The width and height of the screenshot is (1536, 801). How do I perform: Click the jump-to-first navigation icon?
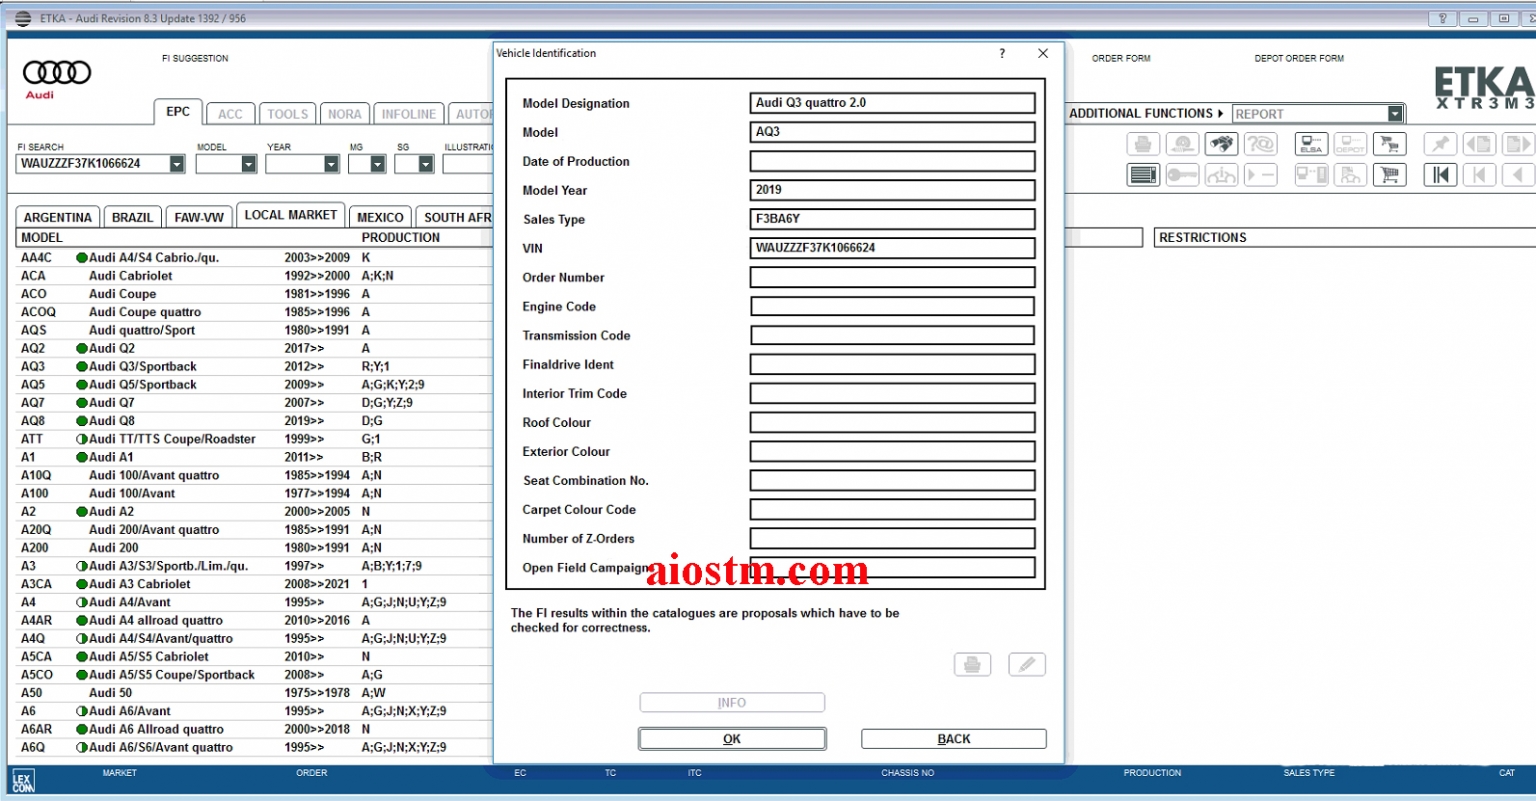coord(1440,174)
